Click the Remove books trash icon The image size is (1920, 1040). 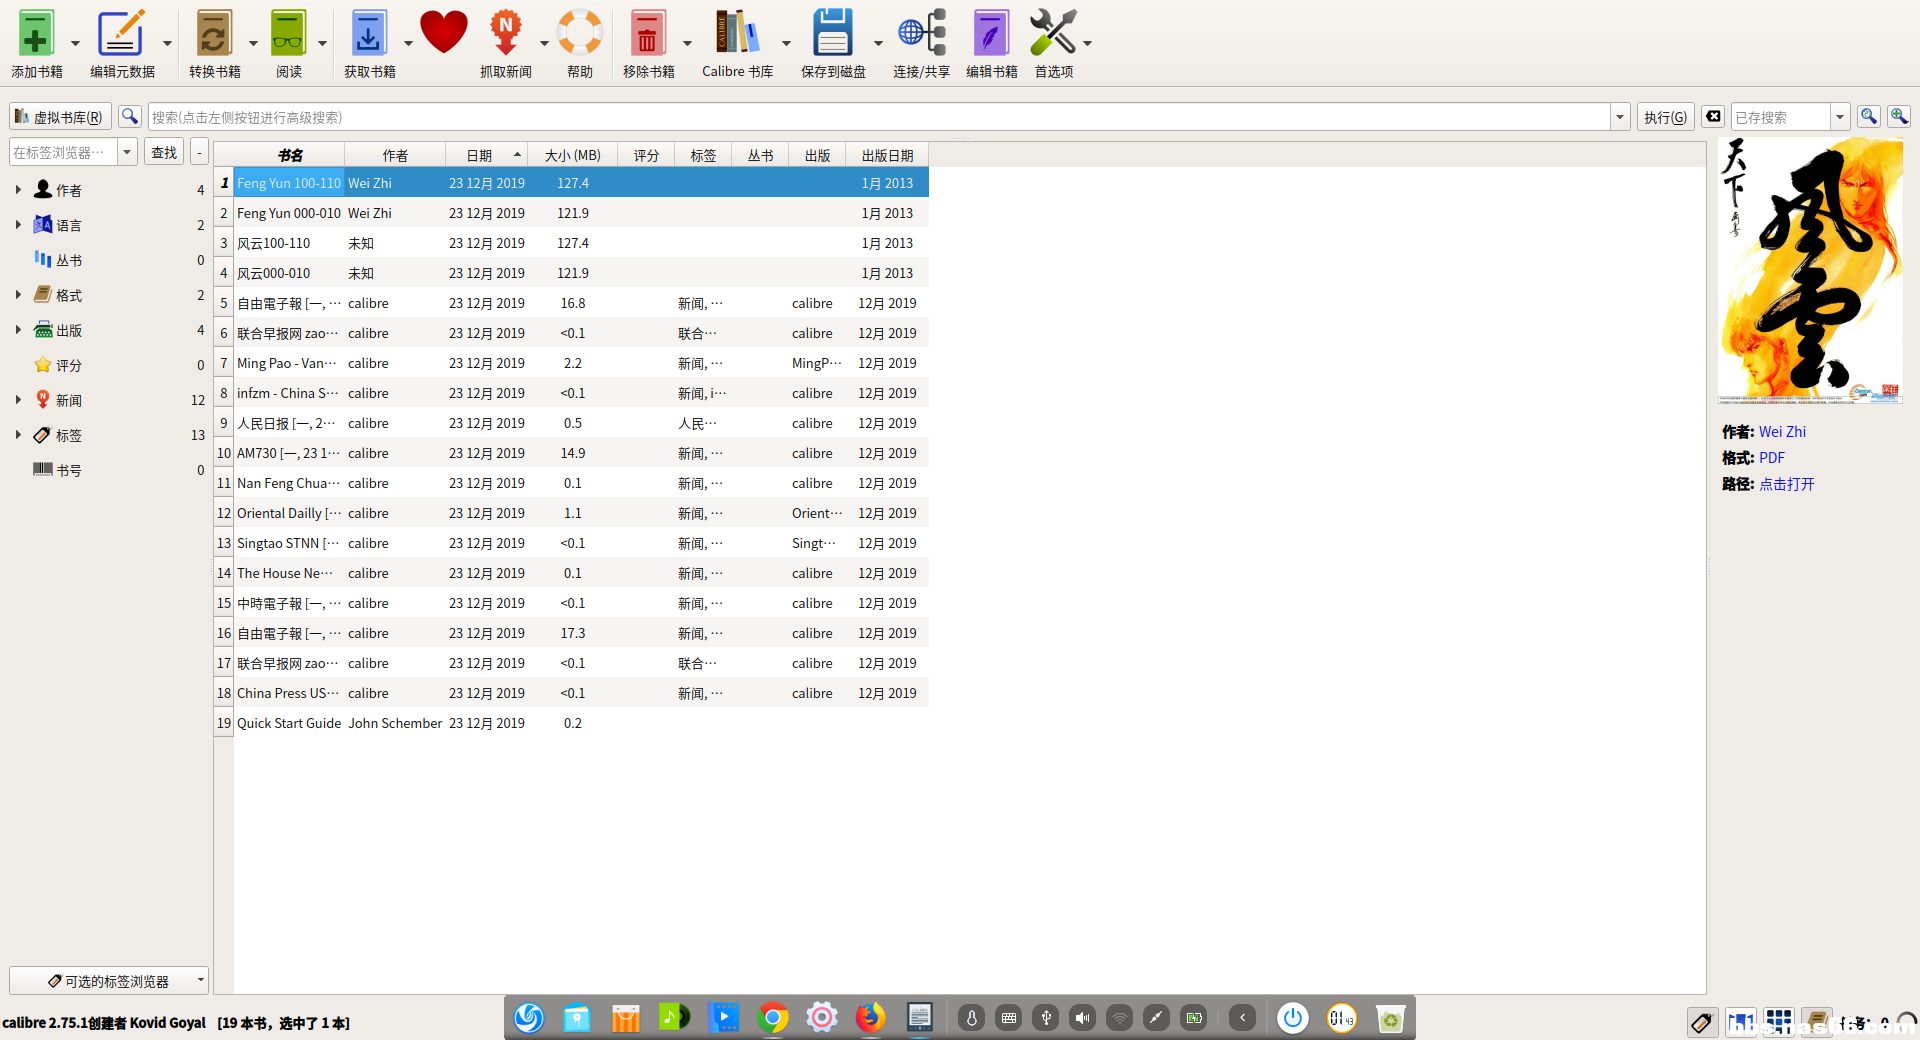[648, 34]
